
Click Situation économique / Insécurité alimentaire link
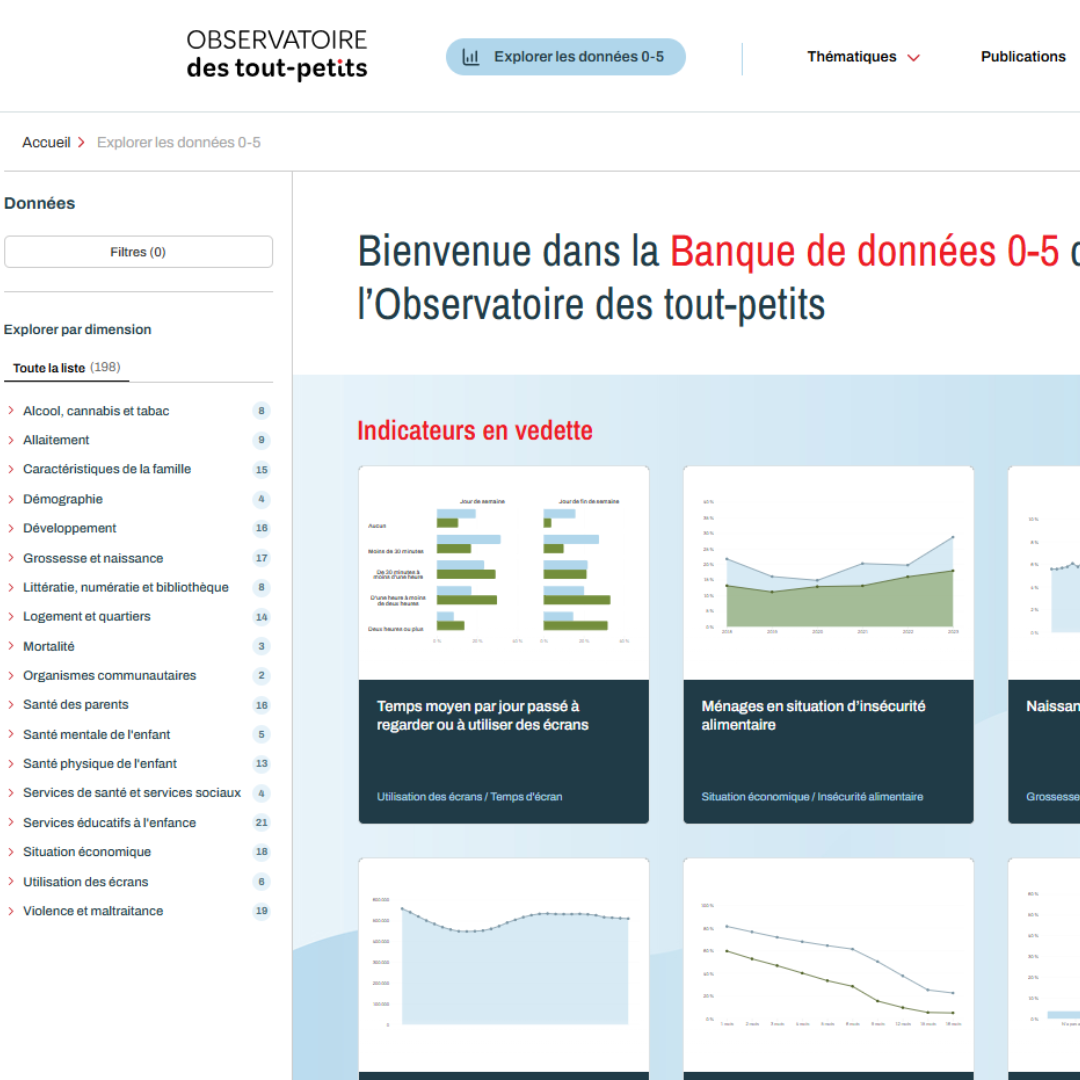tap(812, 797)
